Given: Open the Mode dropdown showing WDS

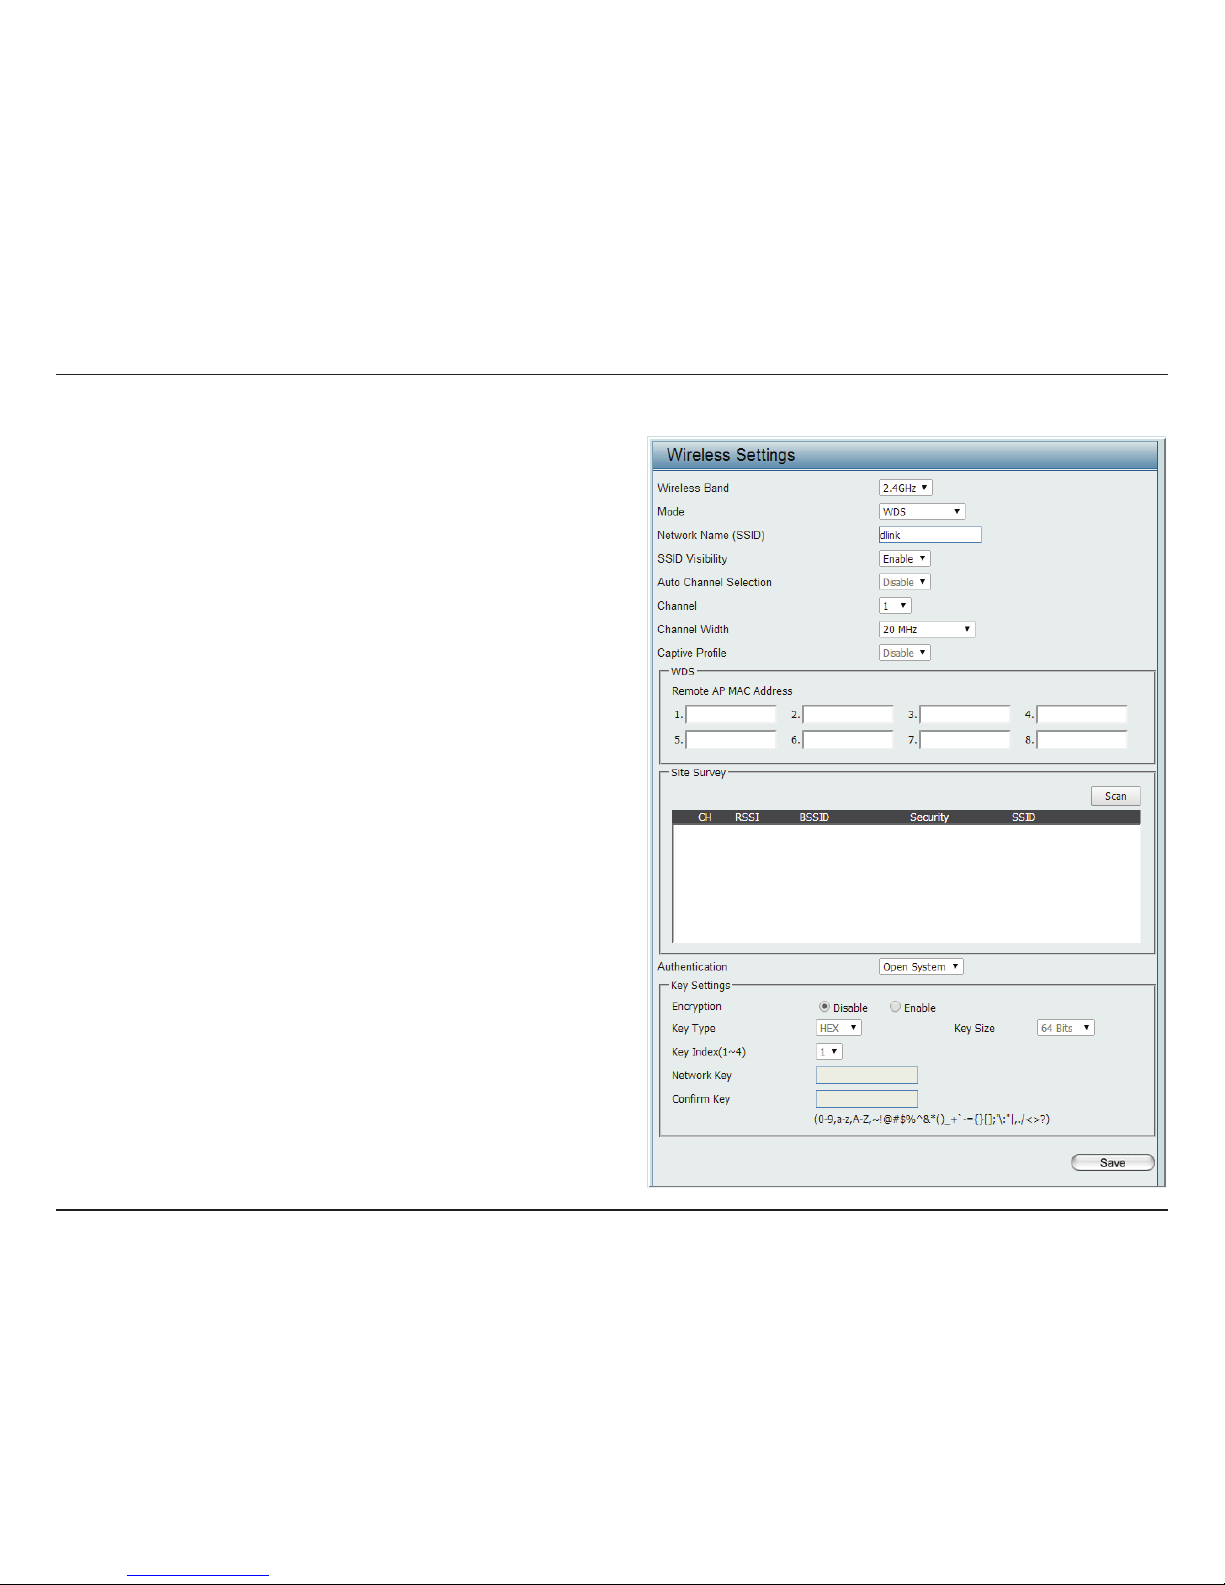Looking at the screenshot, I should click(x=922, y=511).
